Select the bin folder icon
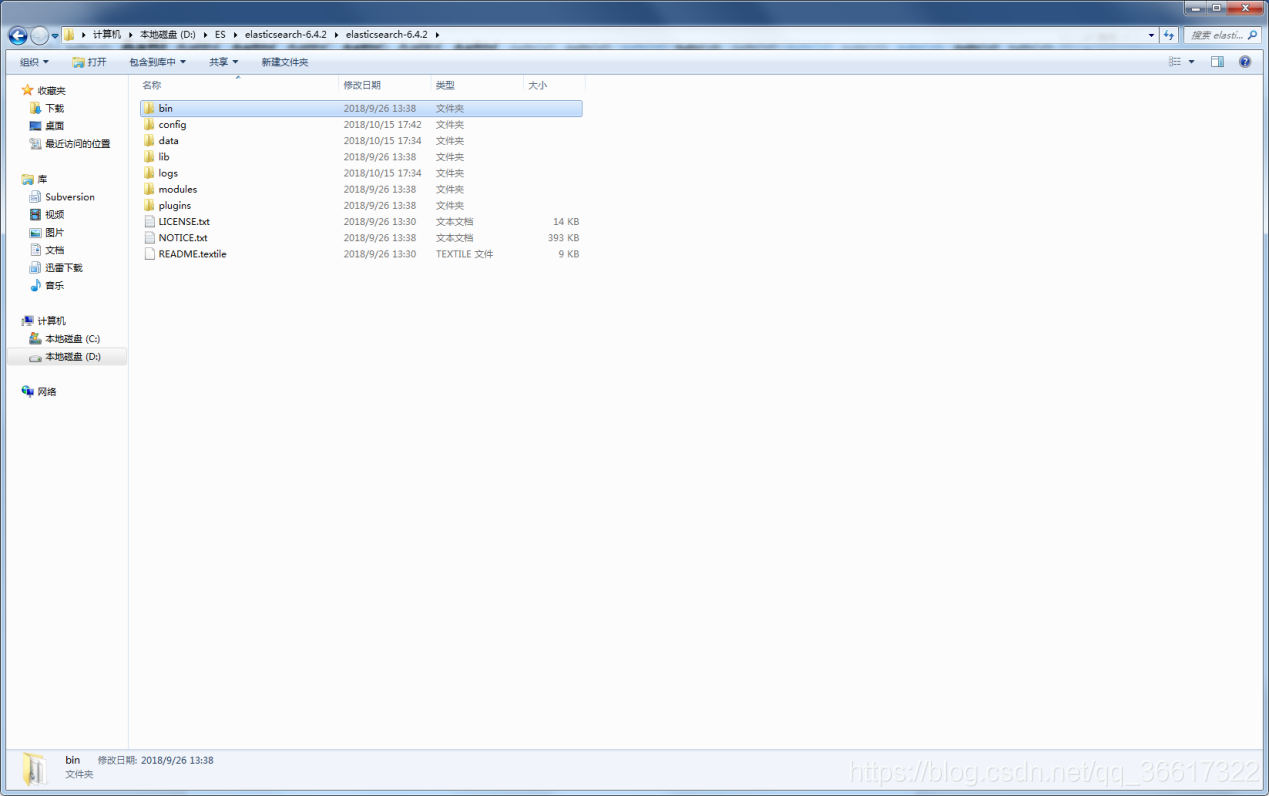The width and height of the screenshot is (1269, 796). click(x=149, y=108)
